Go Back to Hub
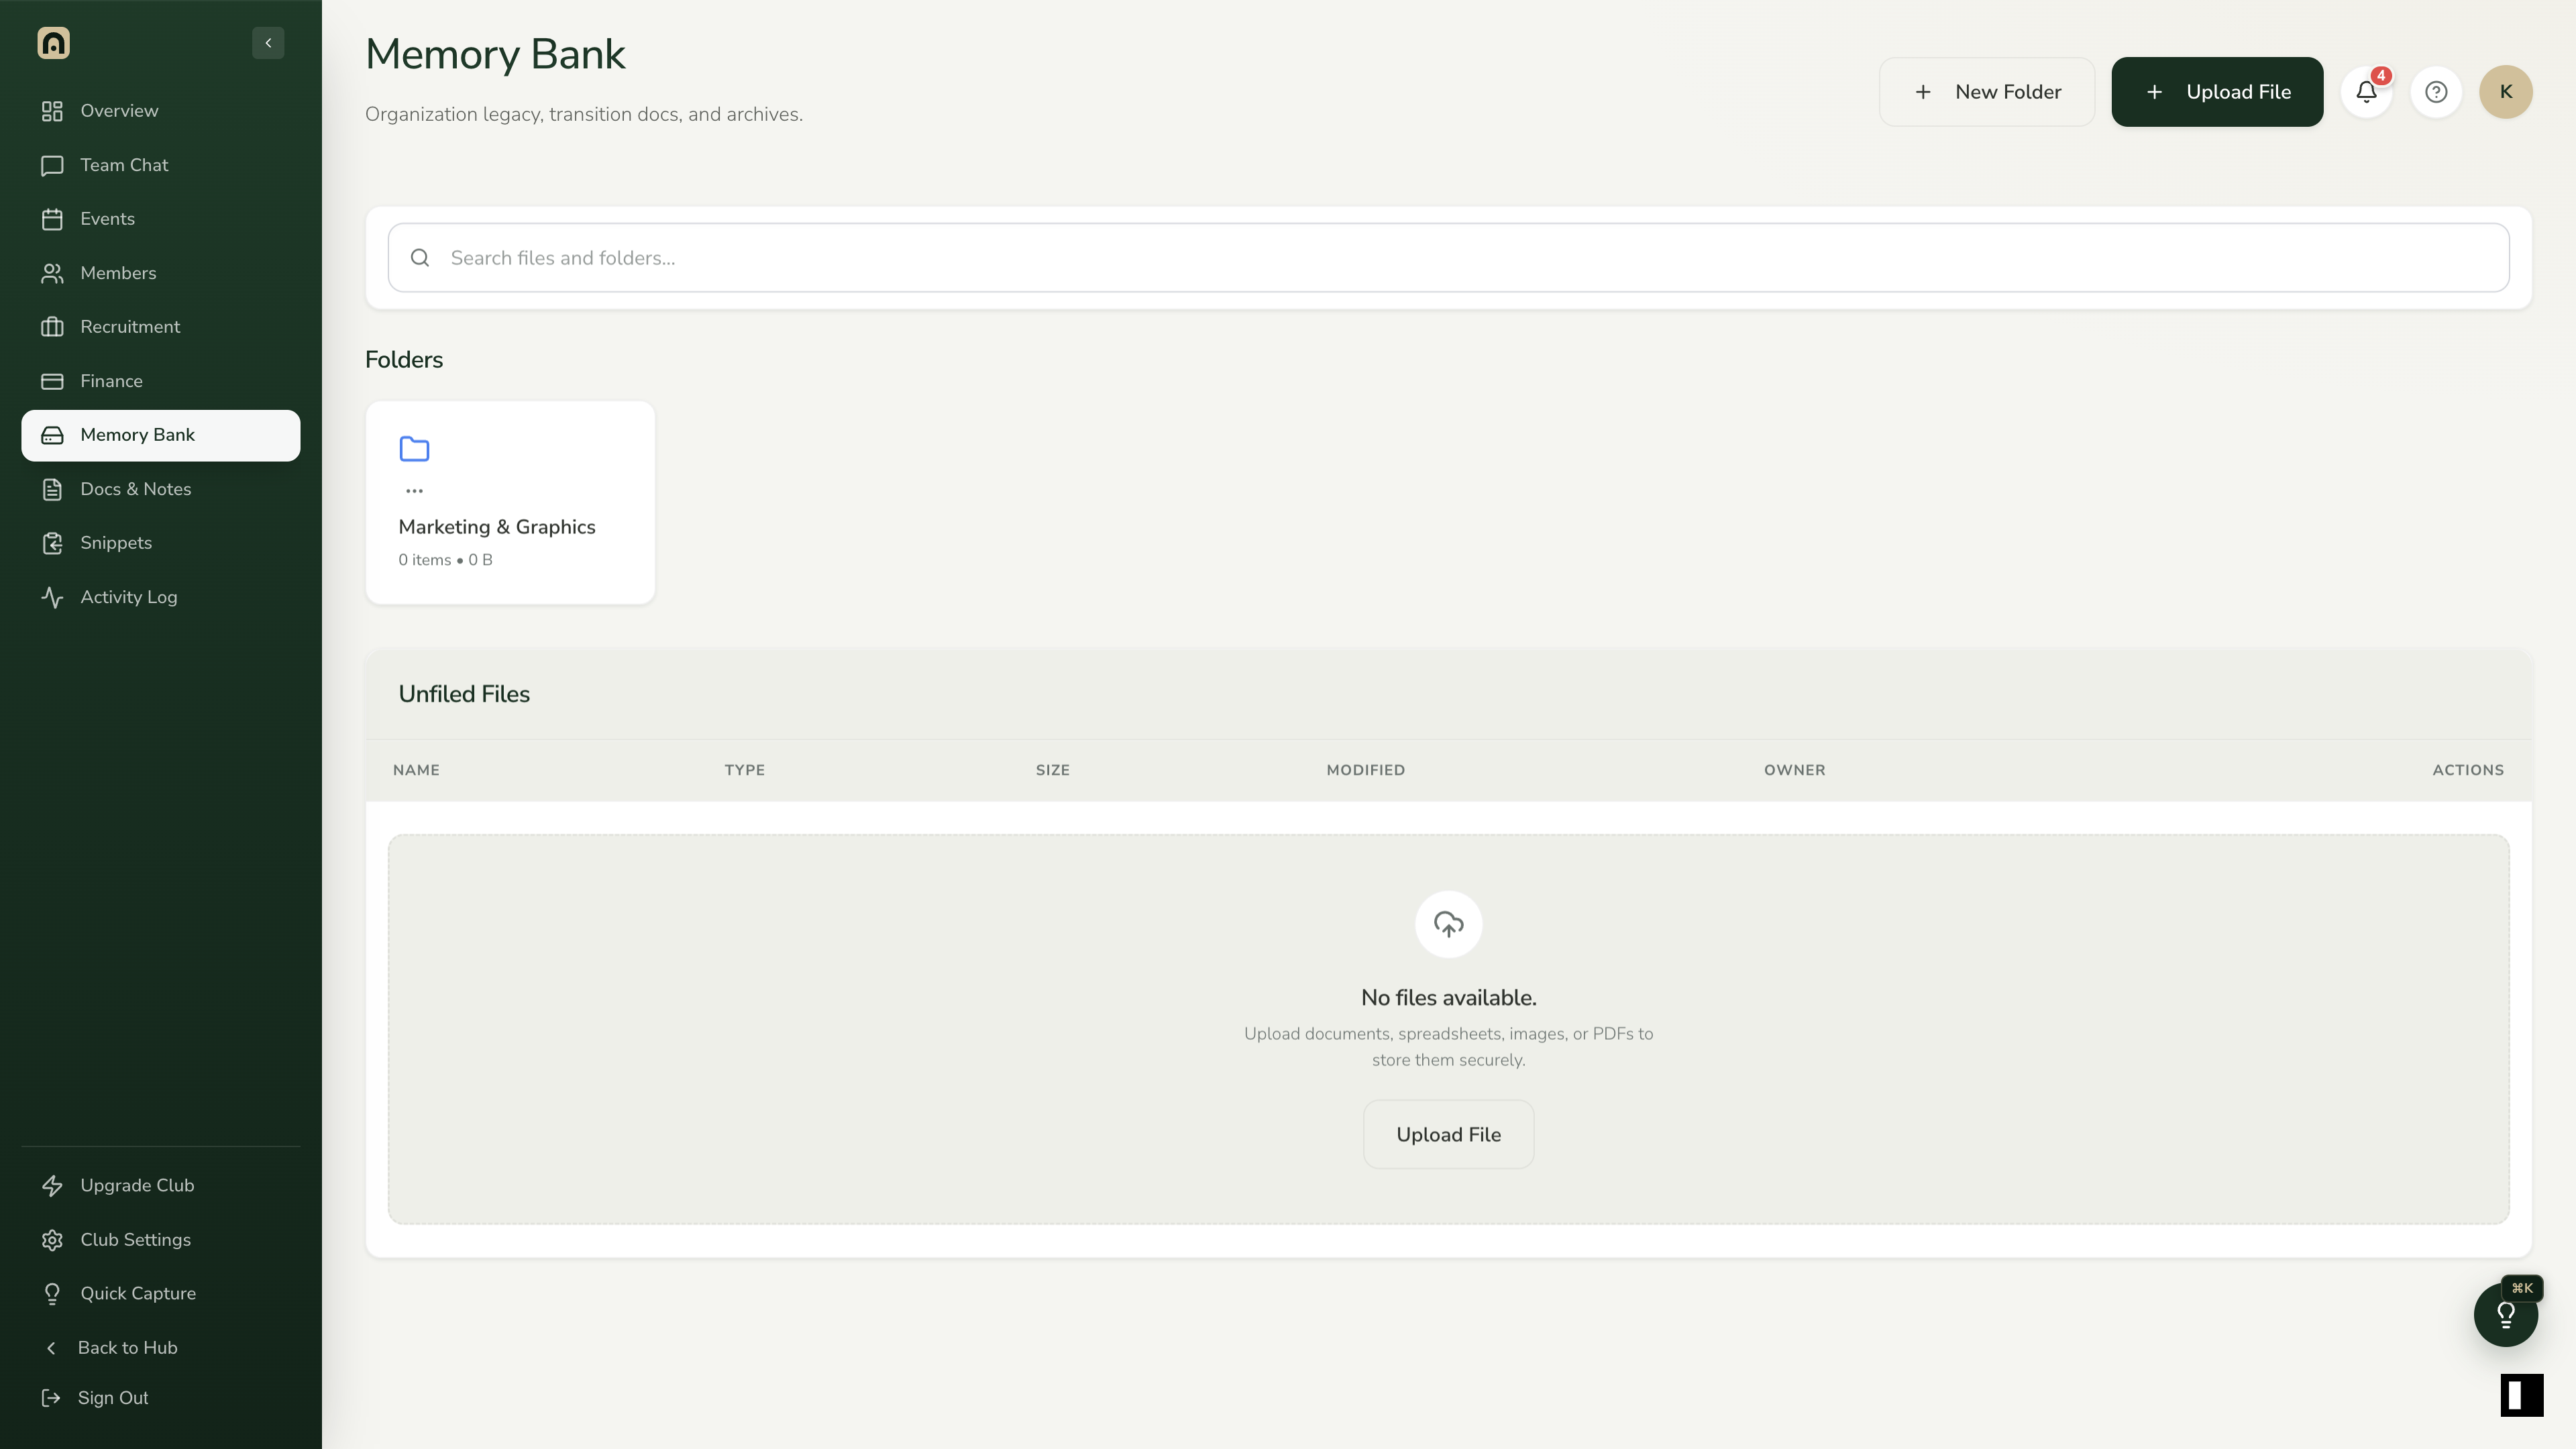 pyautogui.click(x=161, y=1347)
